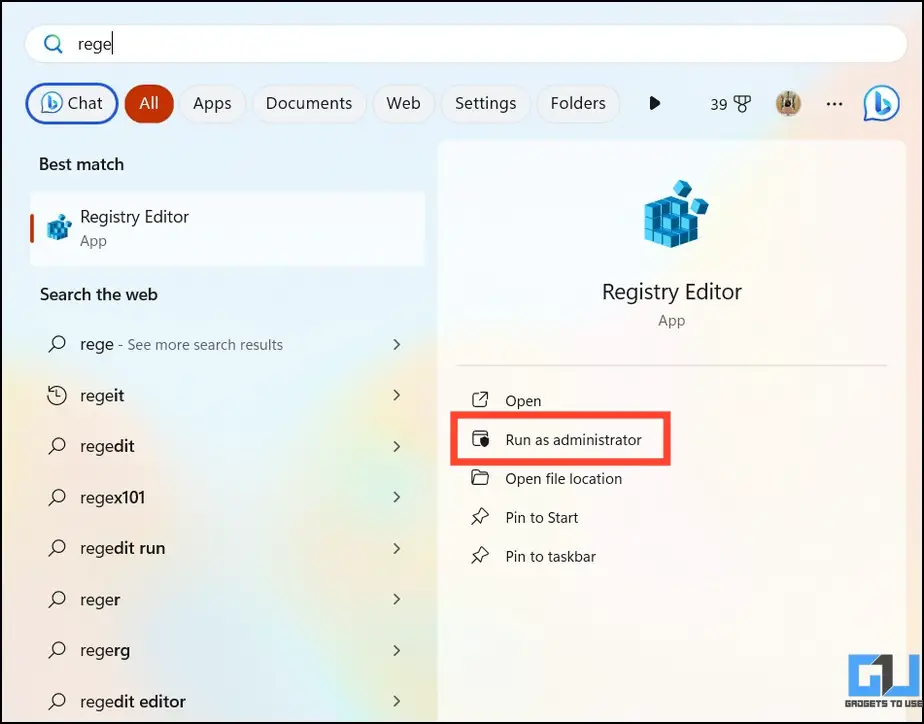Switch to the Apps filter tab

coord(212,104)
